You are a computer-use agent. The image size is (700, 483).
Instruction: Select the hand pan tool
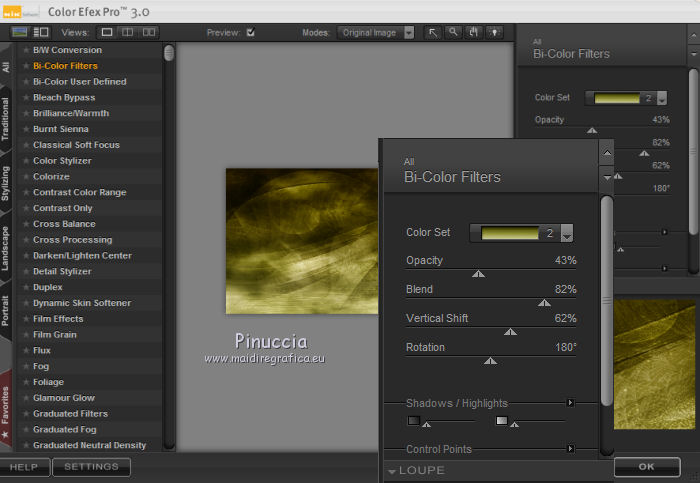[x=474, y=32]
